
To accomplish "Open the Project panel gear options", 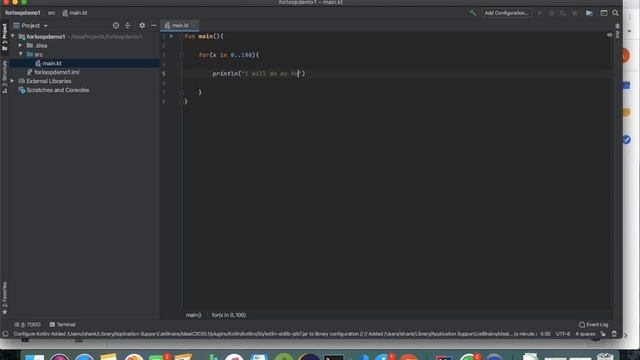I will click(x=142, y=25).
